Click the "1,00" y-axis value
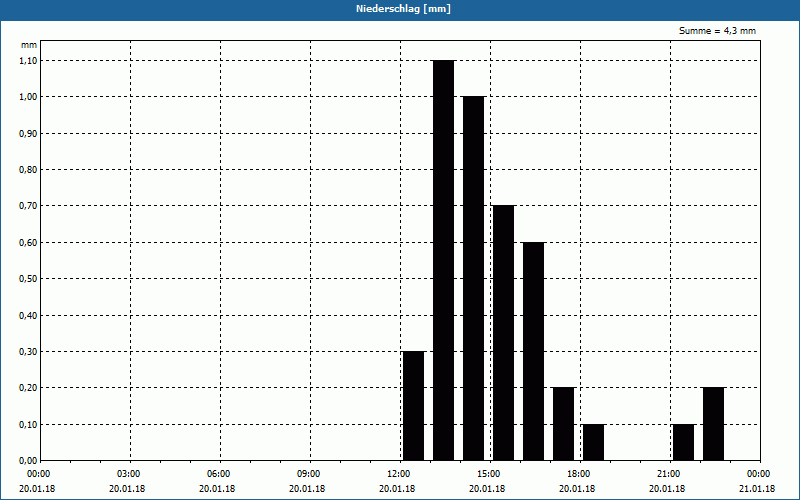 pyautogui.click(x=28, y=97)
